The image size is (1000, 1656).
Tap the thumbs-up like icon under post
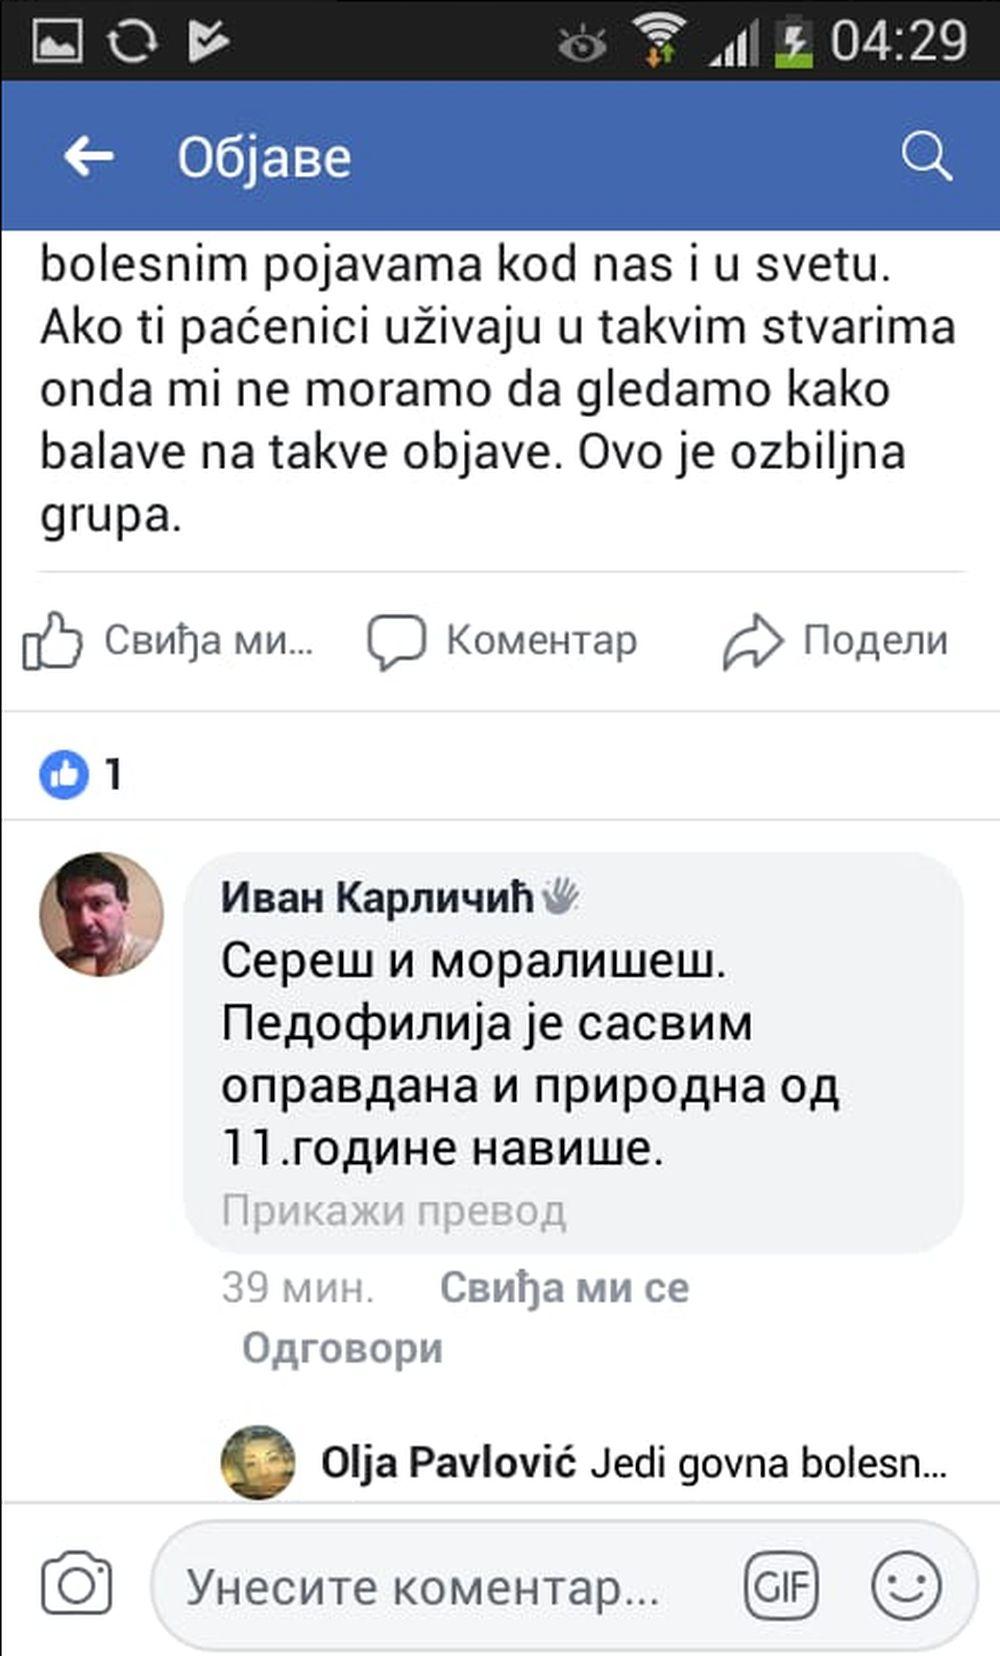coord(52,640)
